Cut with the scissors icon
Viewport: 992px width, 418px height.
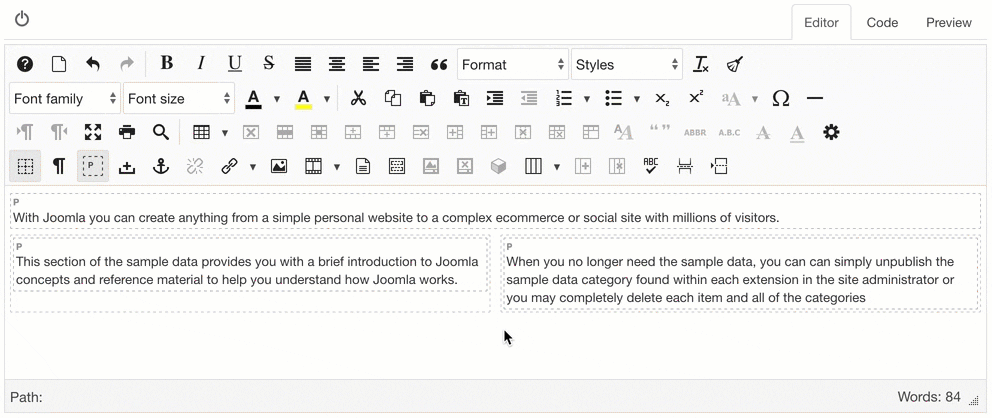point(359,98)
